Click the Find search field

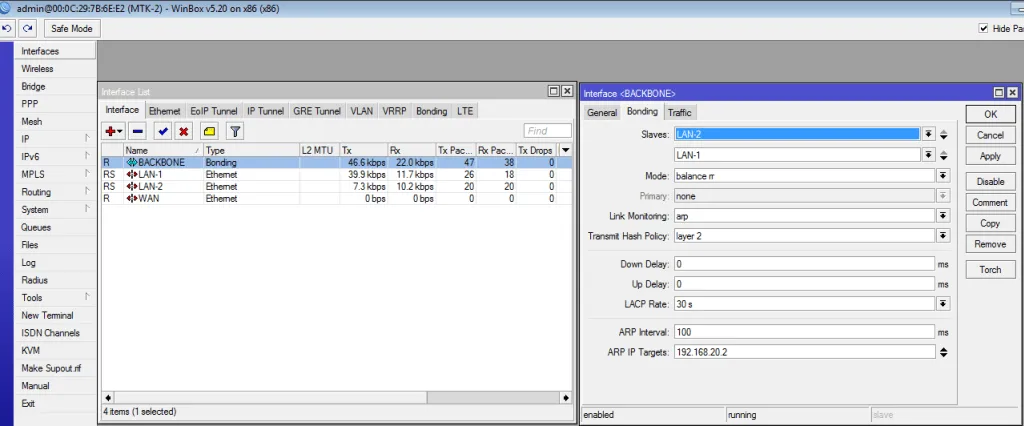[547, 131]
